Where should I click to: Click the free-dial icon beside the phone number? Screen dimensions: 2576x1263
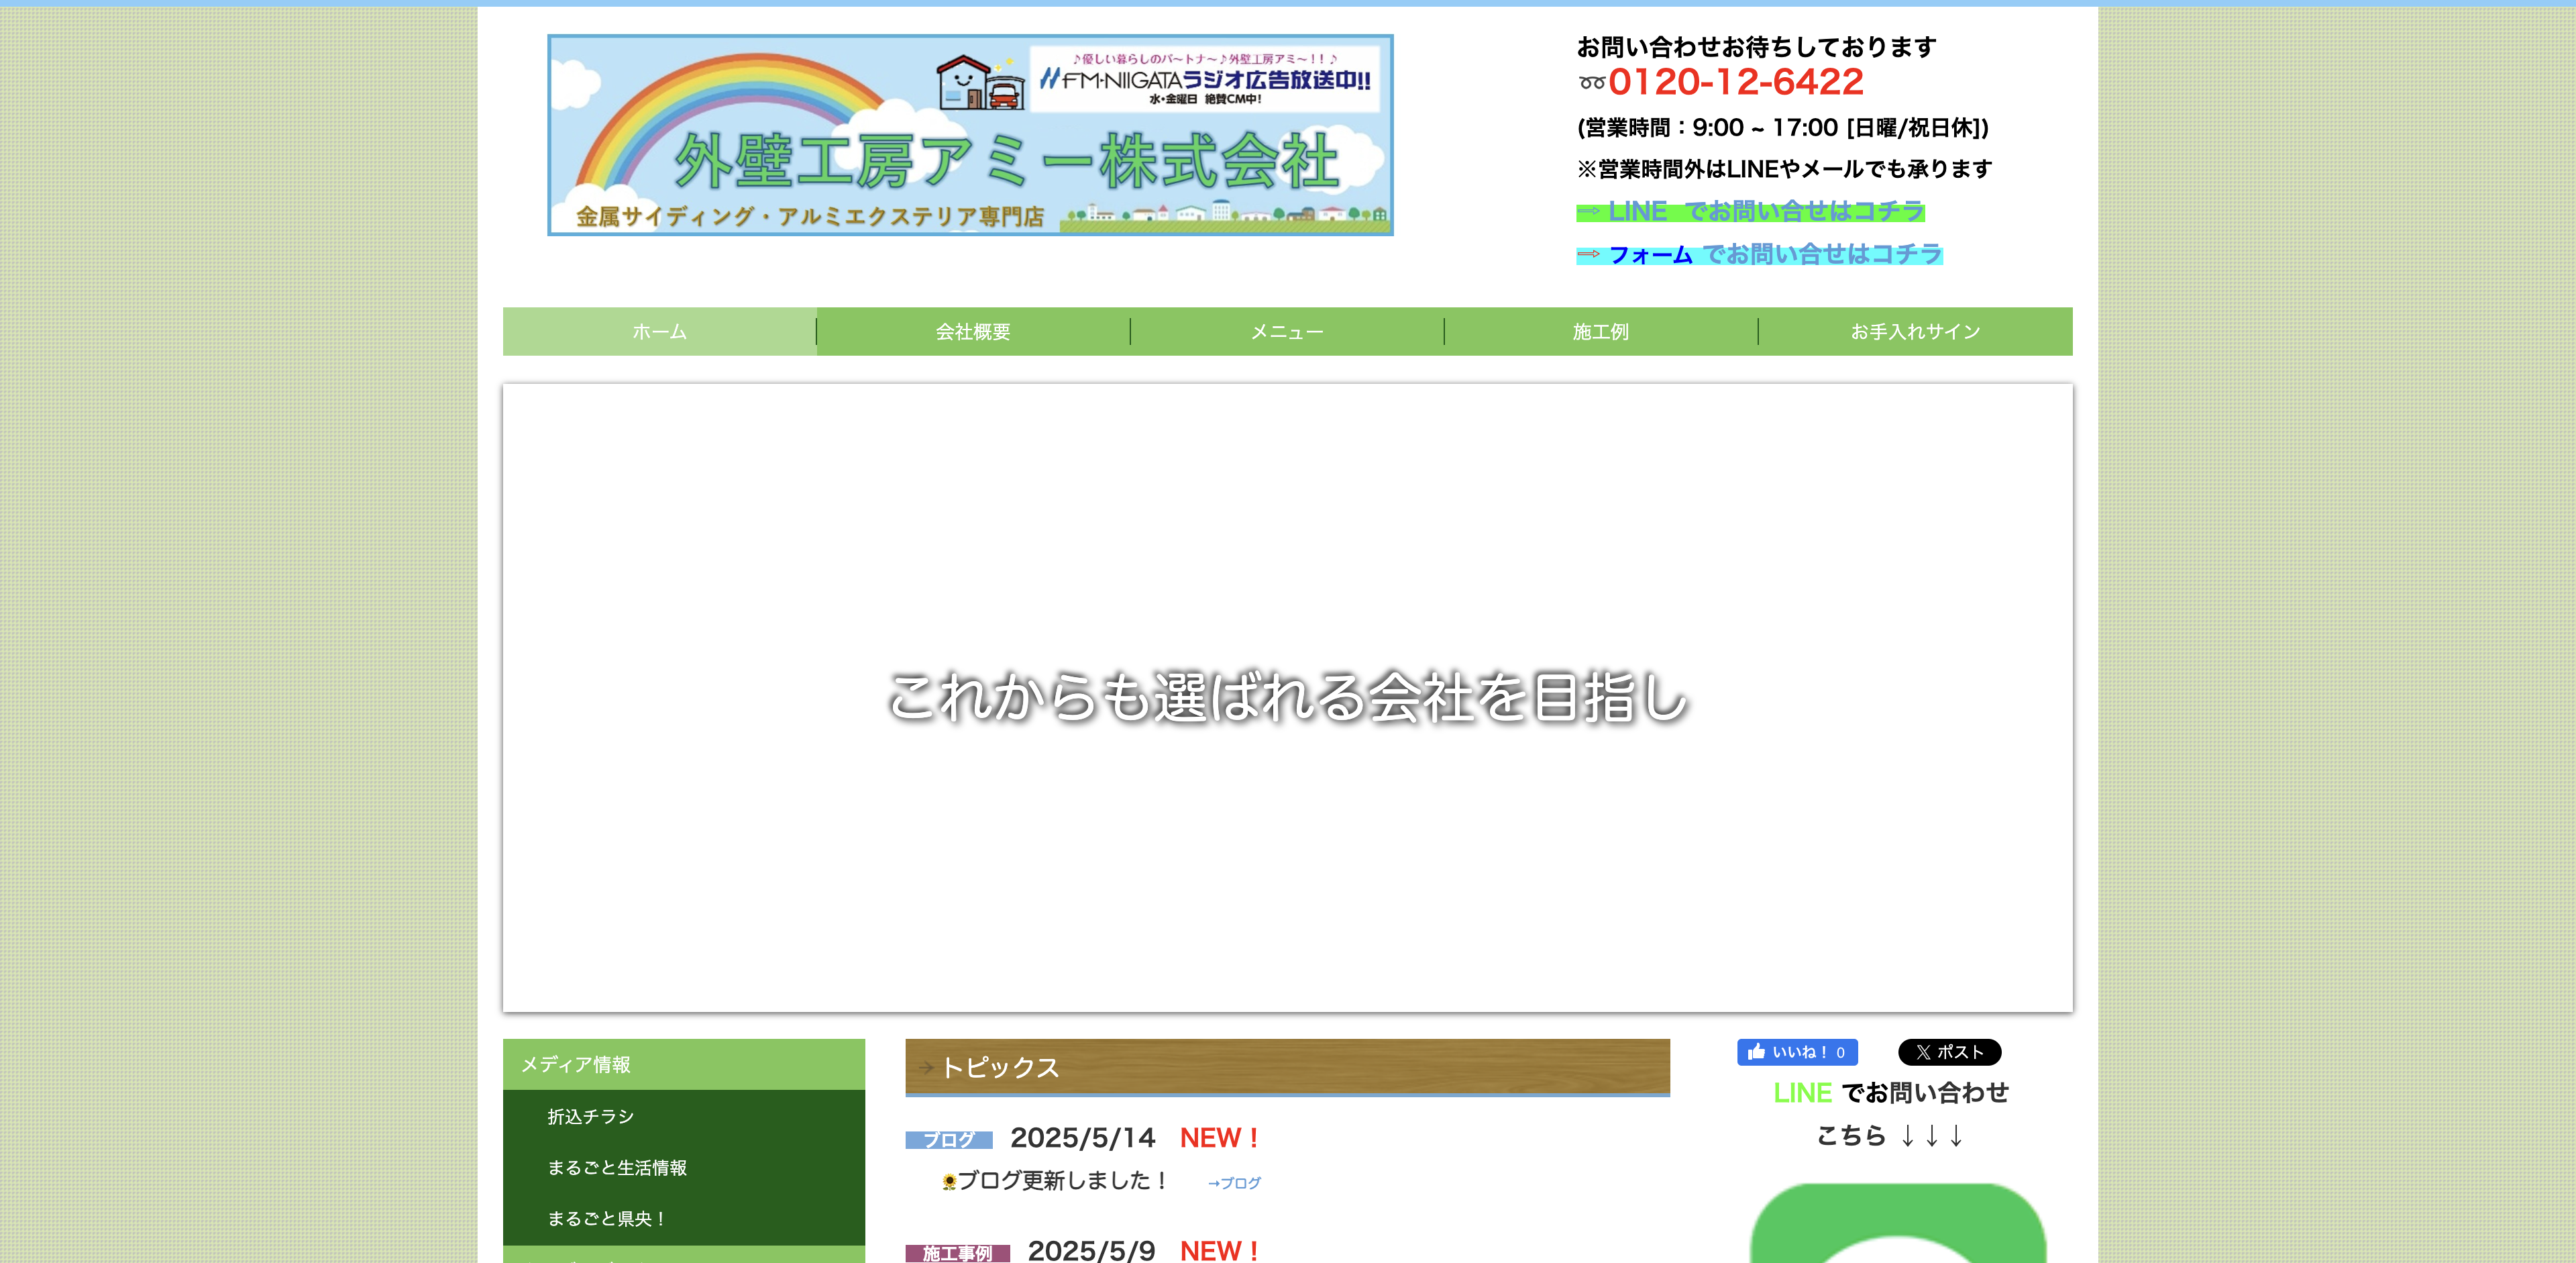(x=1592, y=83)
